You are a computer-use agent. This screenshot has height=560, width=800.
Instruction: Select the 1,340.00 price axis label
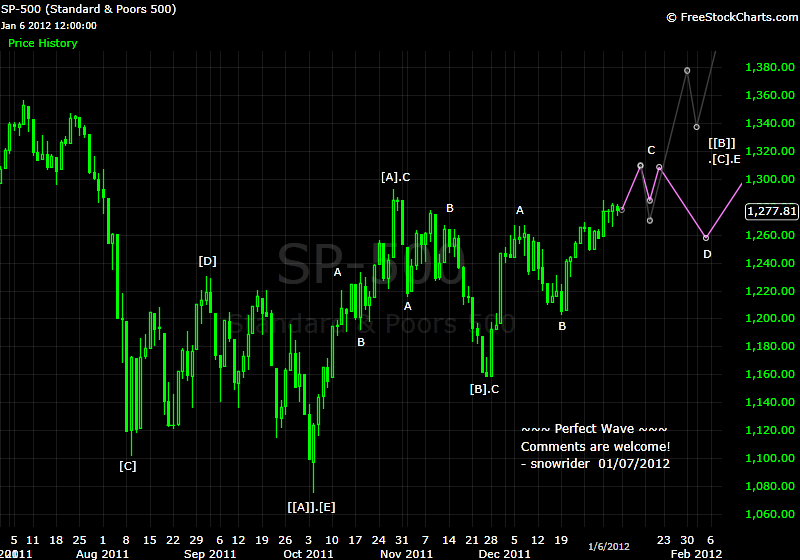coord(770,123)
